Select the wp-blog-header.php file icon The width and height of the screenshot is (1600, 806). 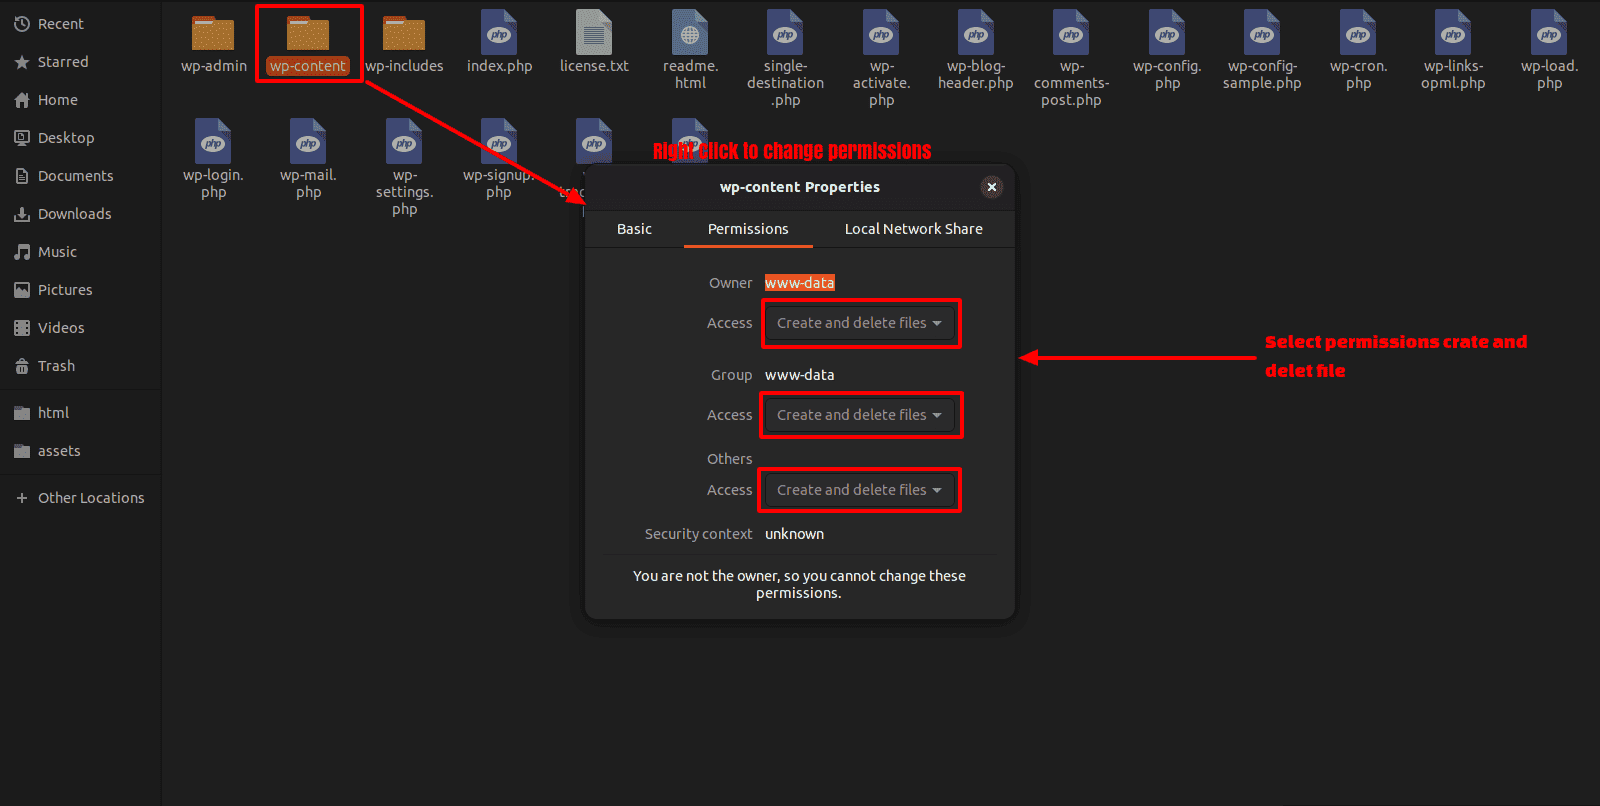[976, 32]
